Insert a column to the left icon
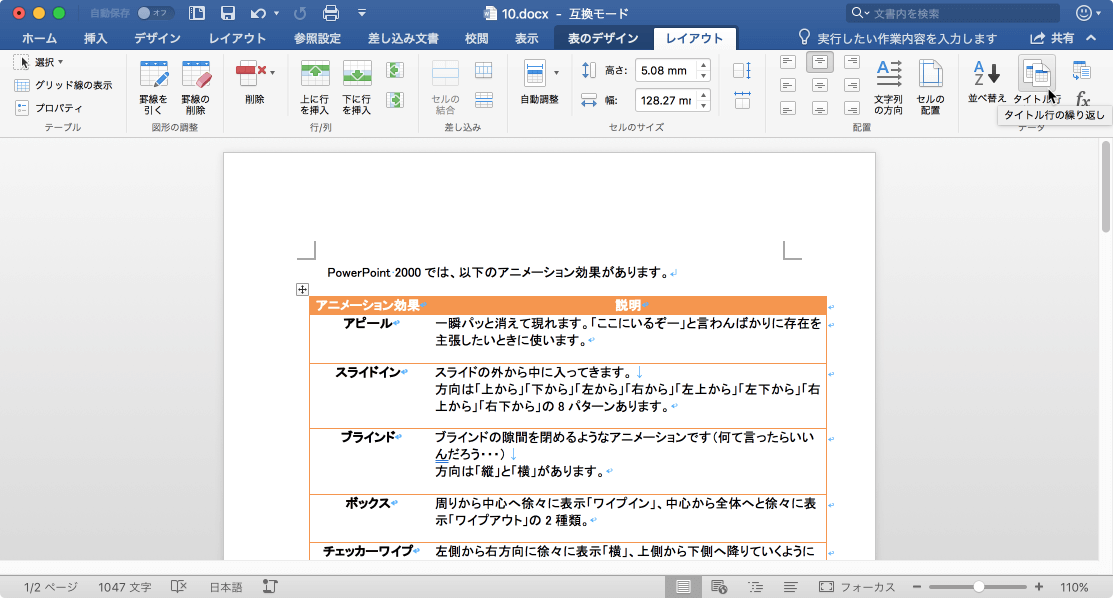Image resolution: width=1113 pixels, height=598 pixels. tap(395, 70)
